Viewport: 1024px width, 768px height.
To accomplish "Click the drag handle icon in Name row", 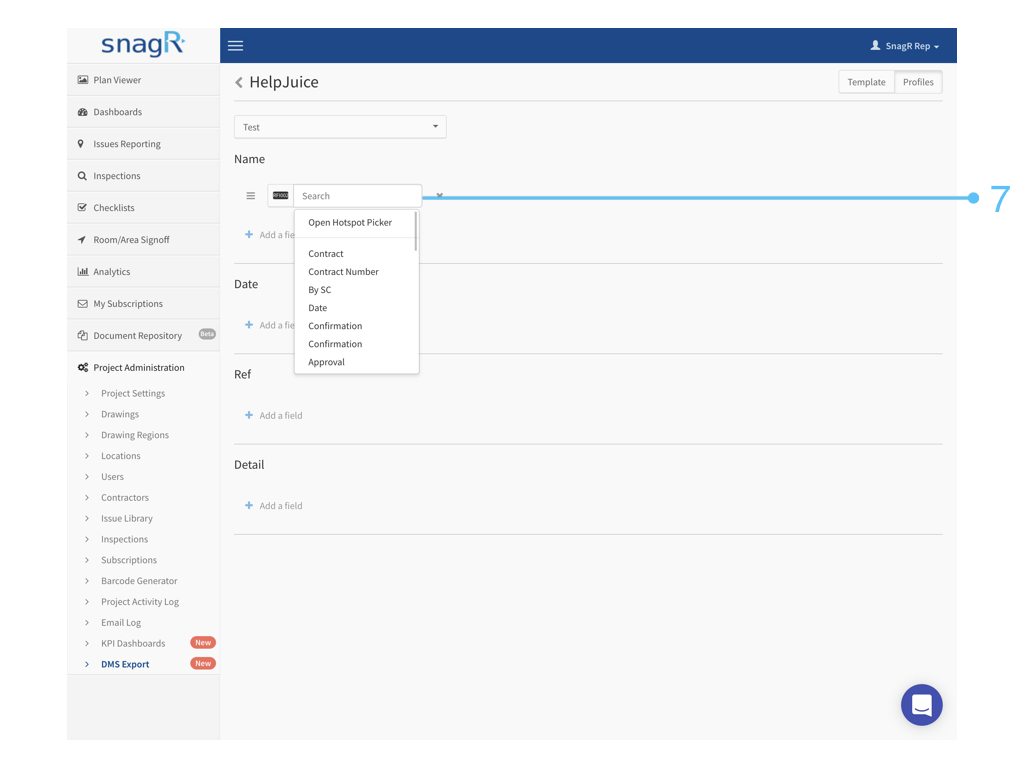I will point(250,196).
